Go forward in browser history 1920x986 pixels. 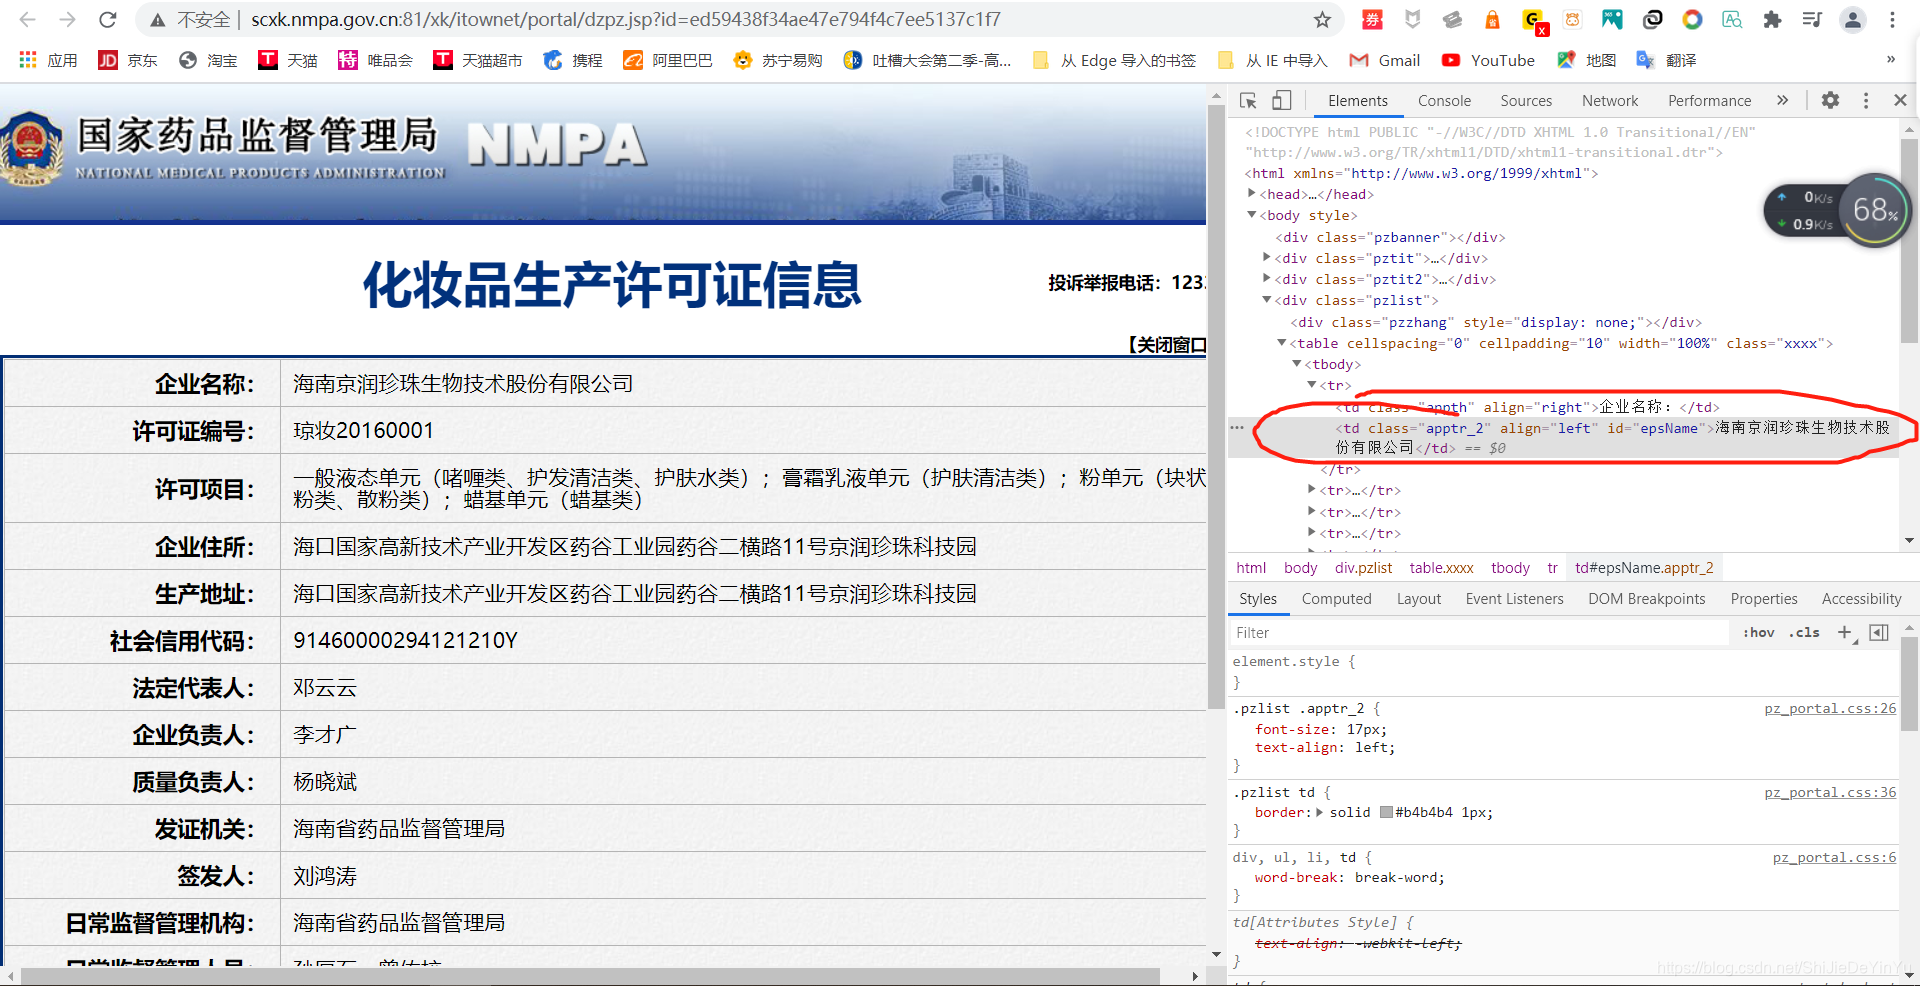(x=67, y=19)
